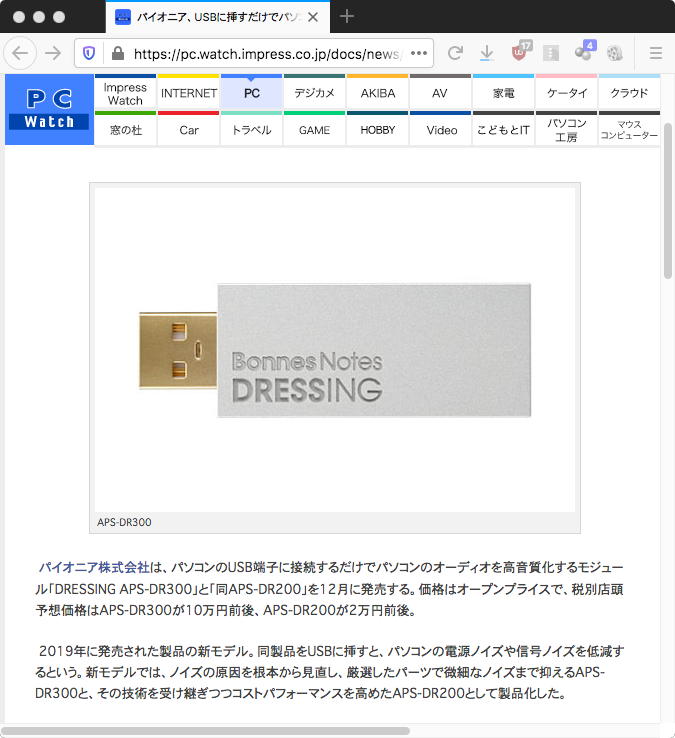The image size is (675, 738).
Task: Open the Video section link
Action: point(441,130)
